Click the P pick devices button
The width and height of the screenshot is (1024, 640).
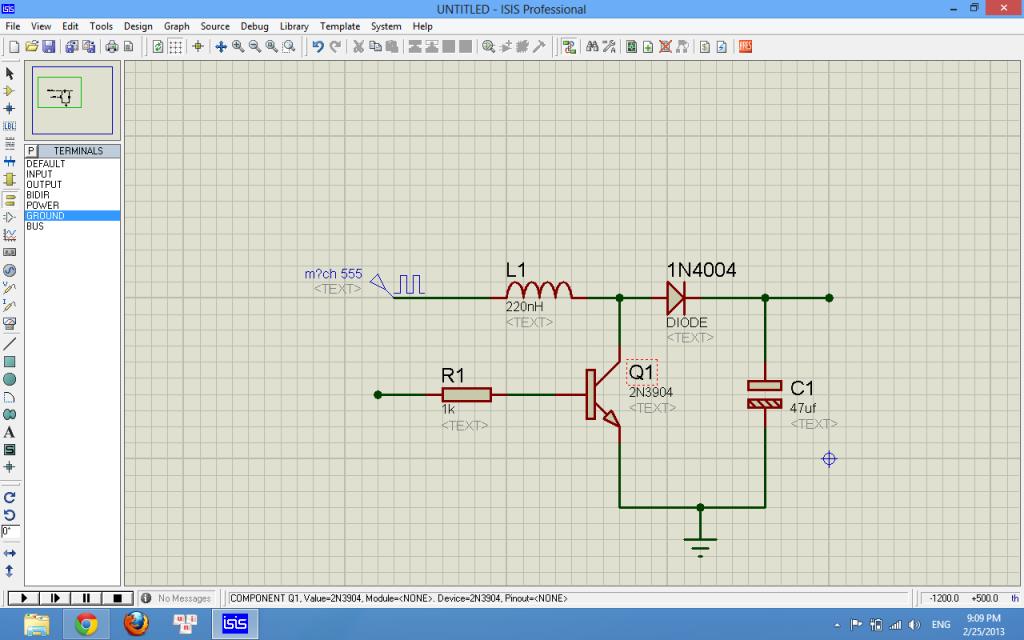(x=31, y=151)
